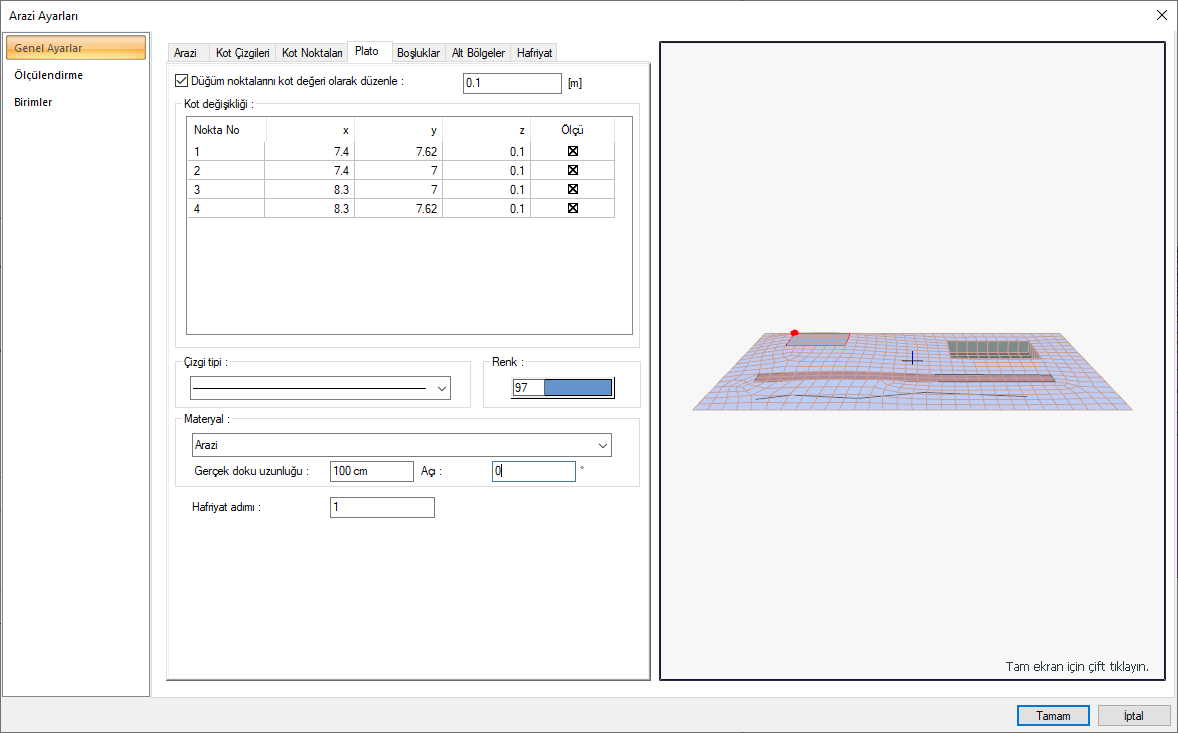Open the Kot Çizgileri tab
The width and height of the screenshot is (1178, 733).
click(x=243, y=53)
